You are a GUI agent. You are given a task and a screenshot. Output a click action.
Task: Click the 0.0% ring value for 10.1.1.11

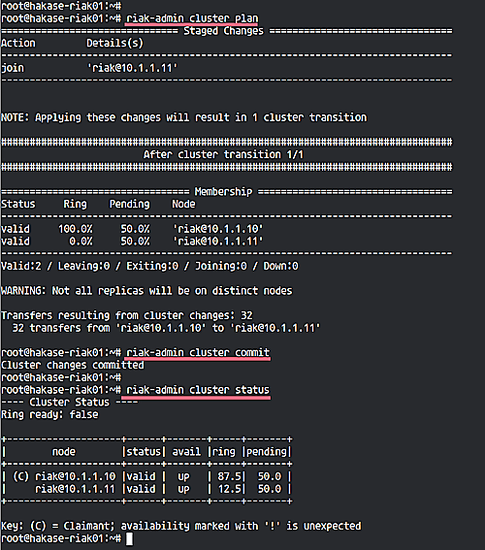[81, 241]
